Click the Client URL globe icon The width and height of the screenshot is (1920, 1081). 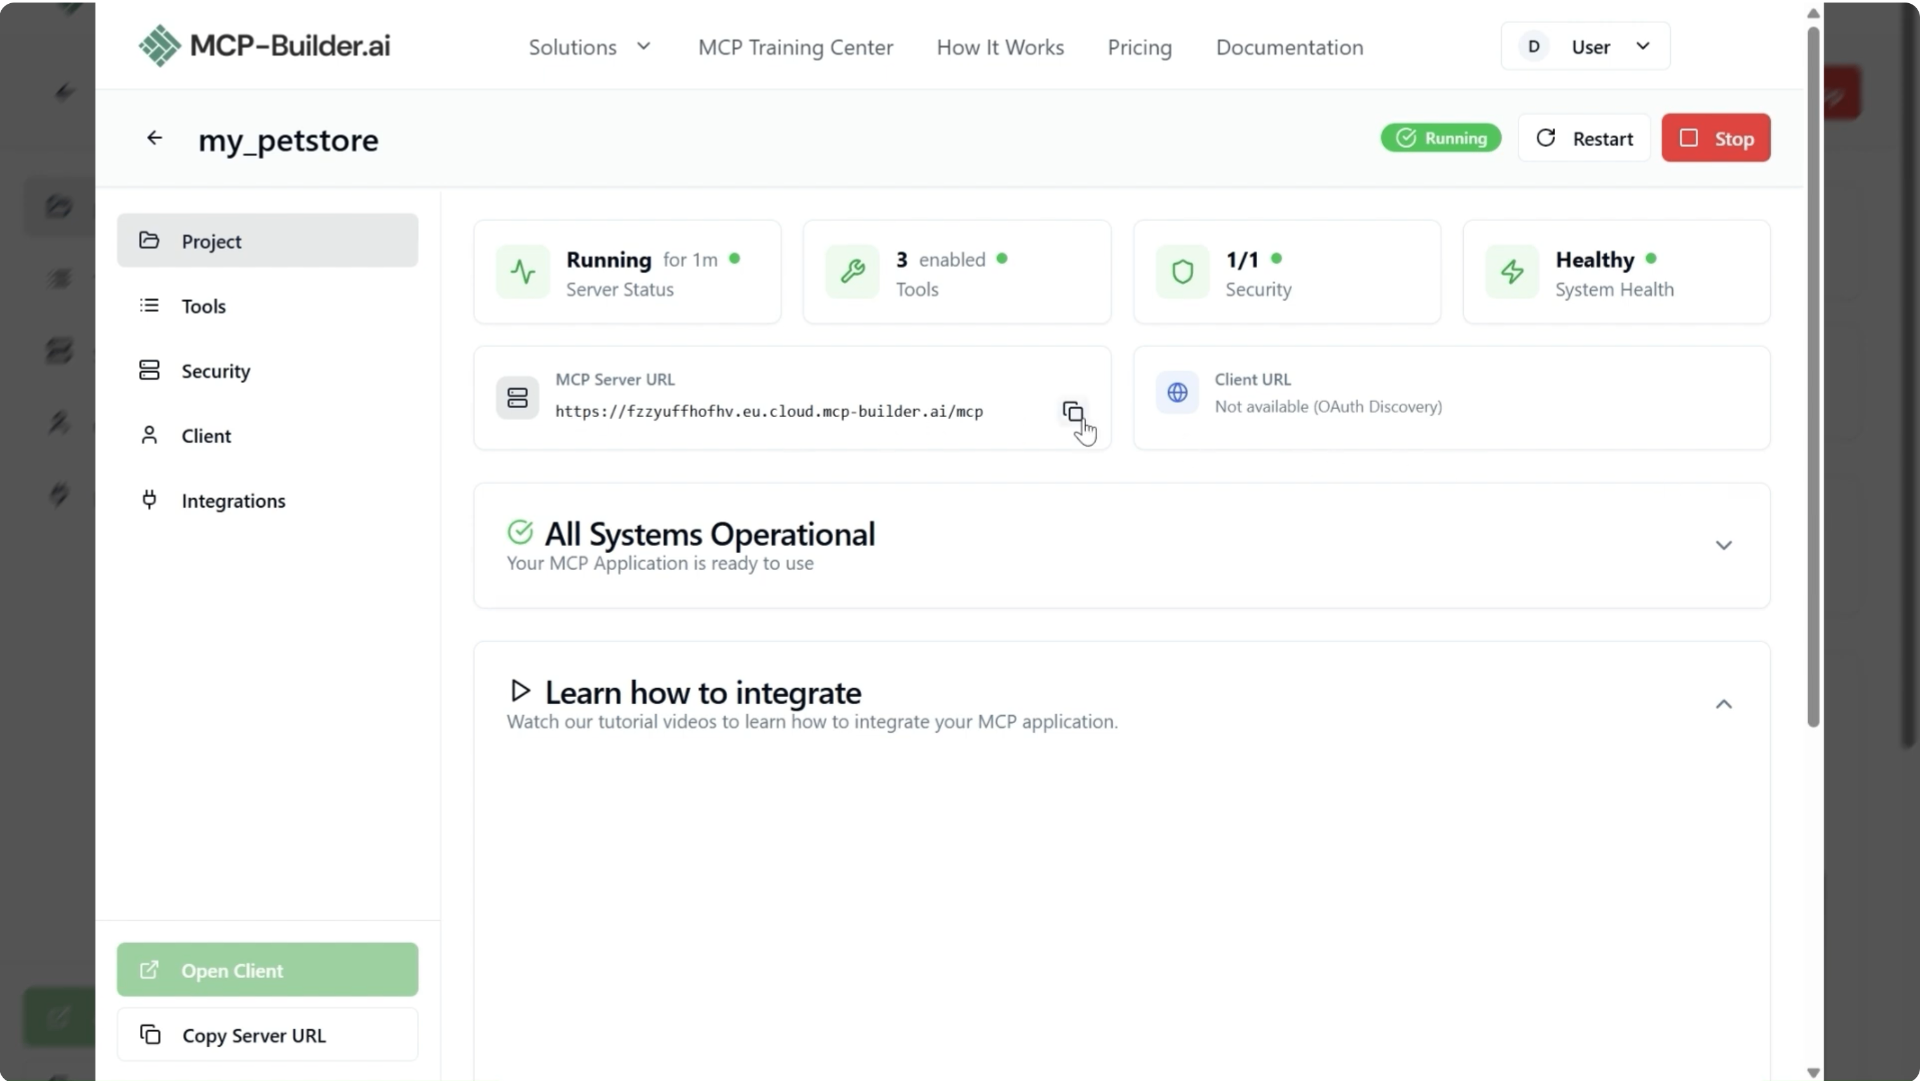pos(1177,393)
